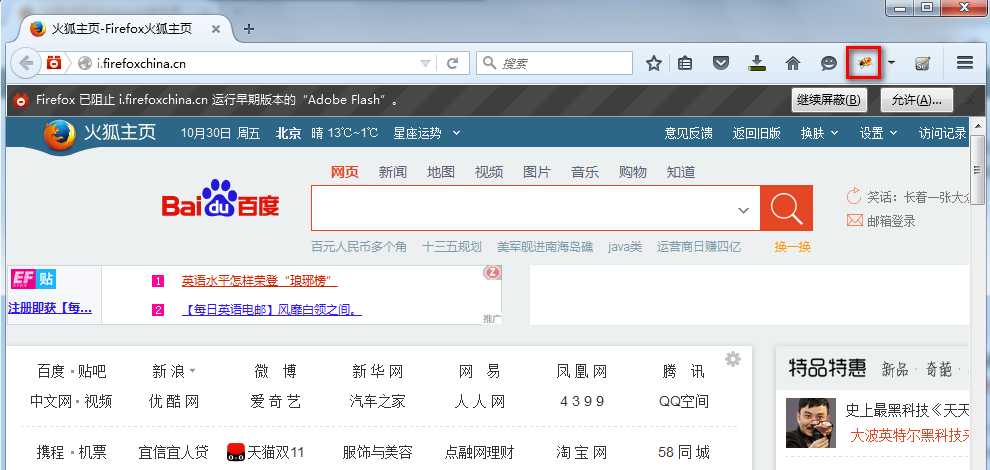990x470 pixels.
Task: Open the 设置 dropdown
Action: click(878, 133)
